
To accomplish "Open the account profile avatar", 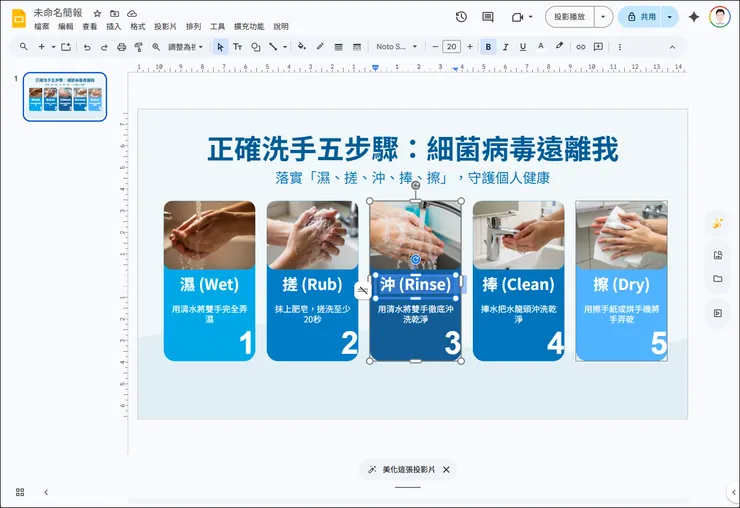I will pyautogui.click(x=719, y=17).
